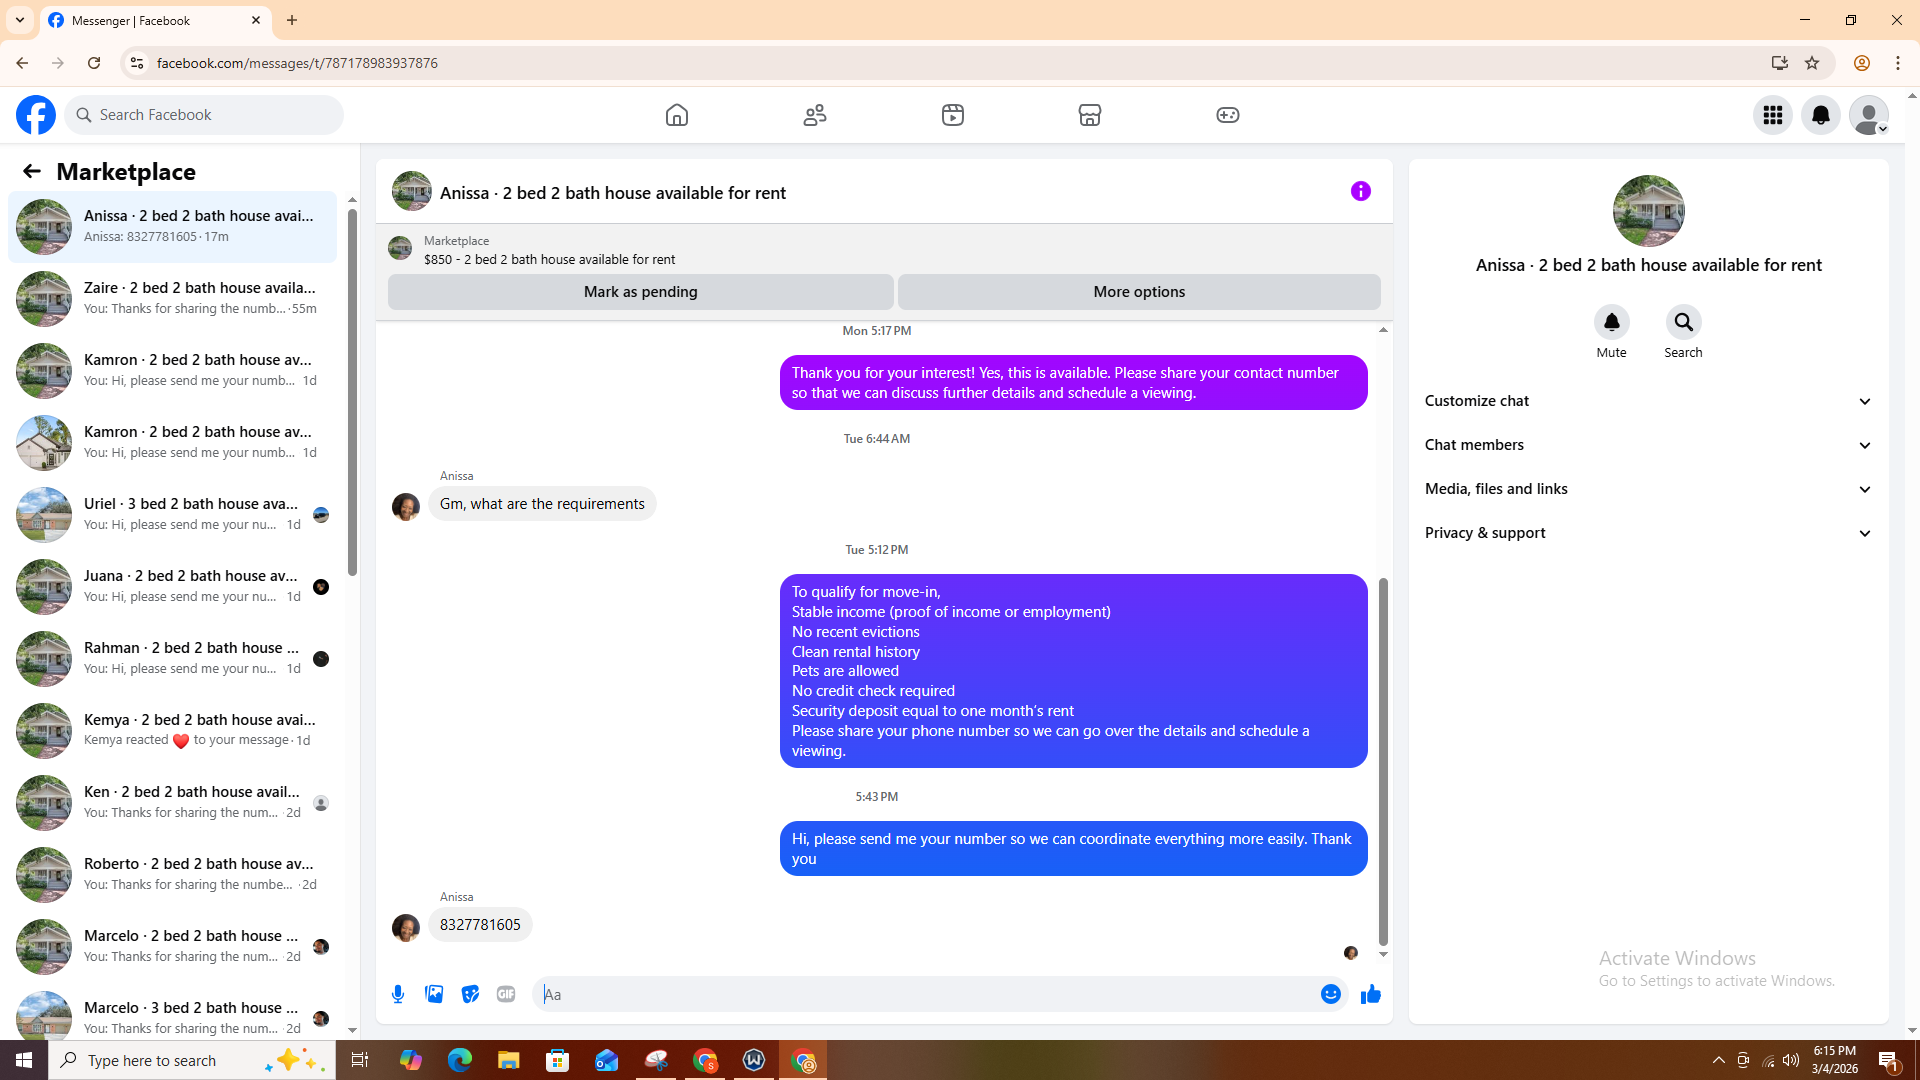Mark the listing as pending
The width and height of the screenshot is (1920, 1080).
640,292
